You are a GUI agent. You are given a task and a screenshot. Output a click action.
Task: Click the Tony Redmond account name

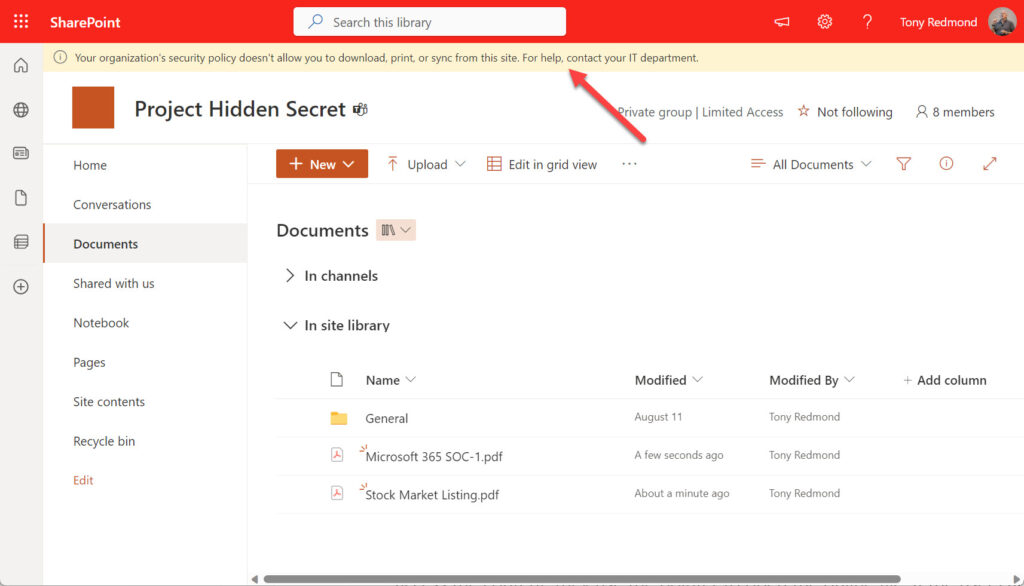(938, 22)
